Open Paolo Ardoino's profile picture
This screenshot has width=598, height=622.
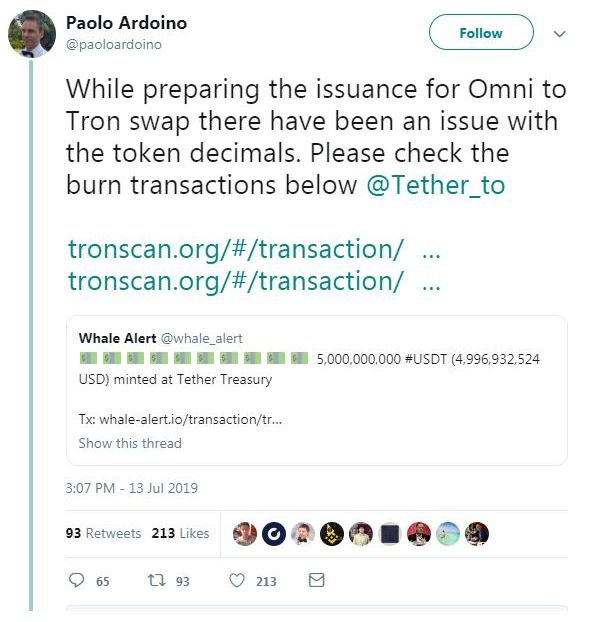[32, 34]
